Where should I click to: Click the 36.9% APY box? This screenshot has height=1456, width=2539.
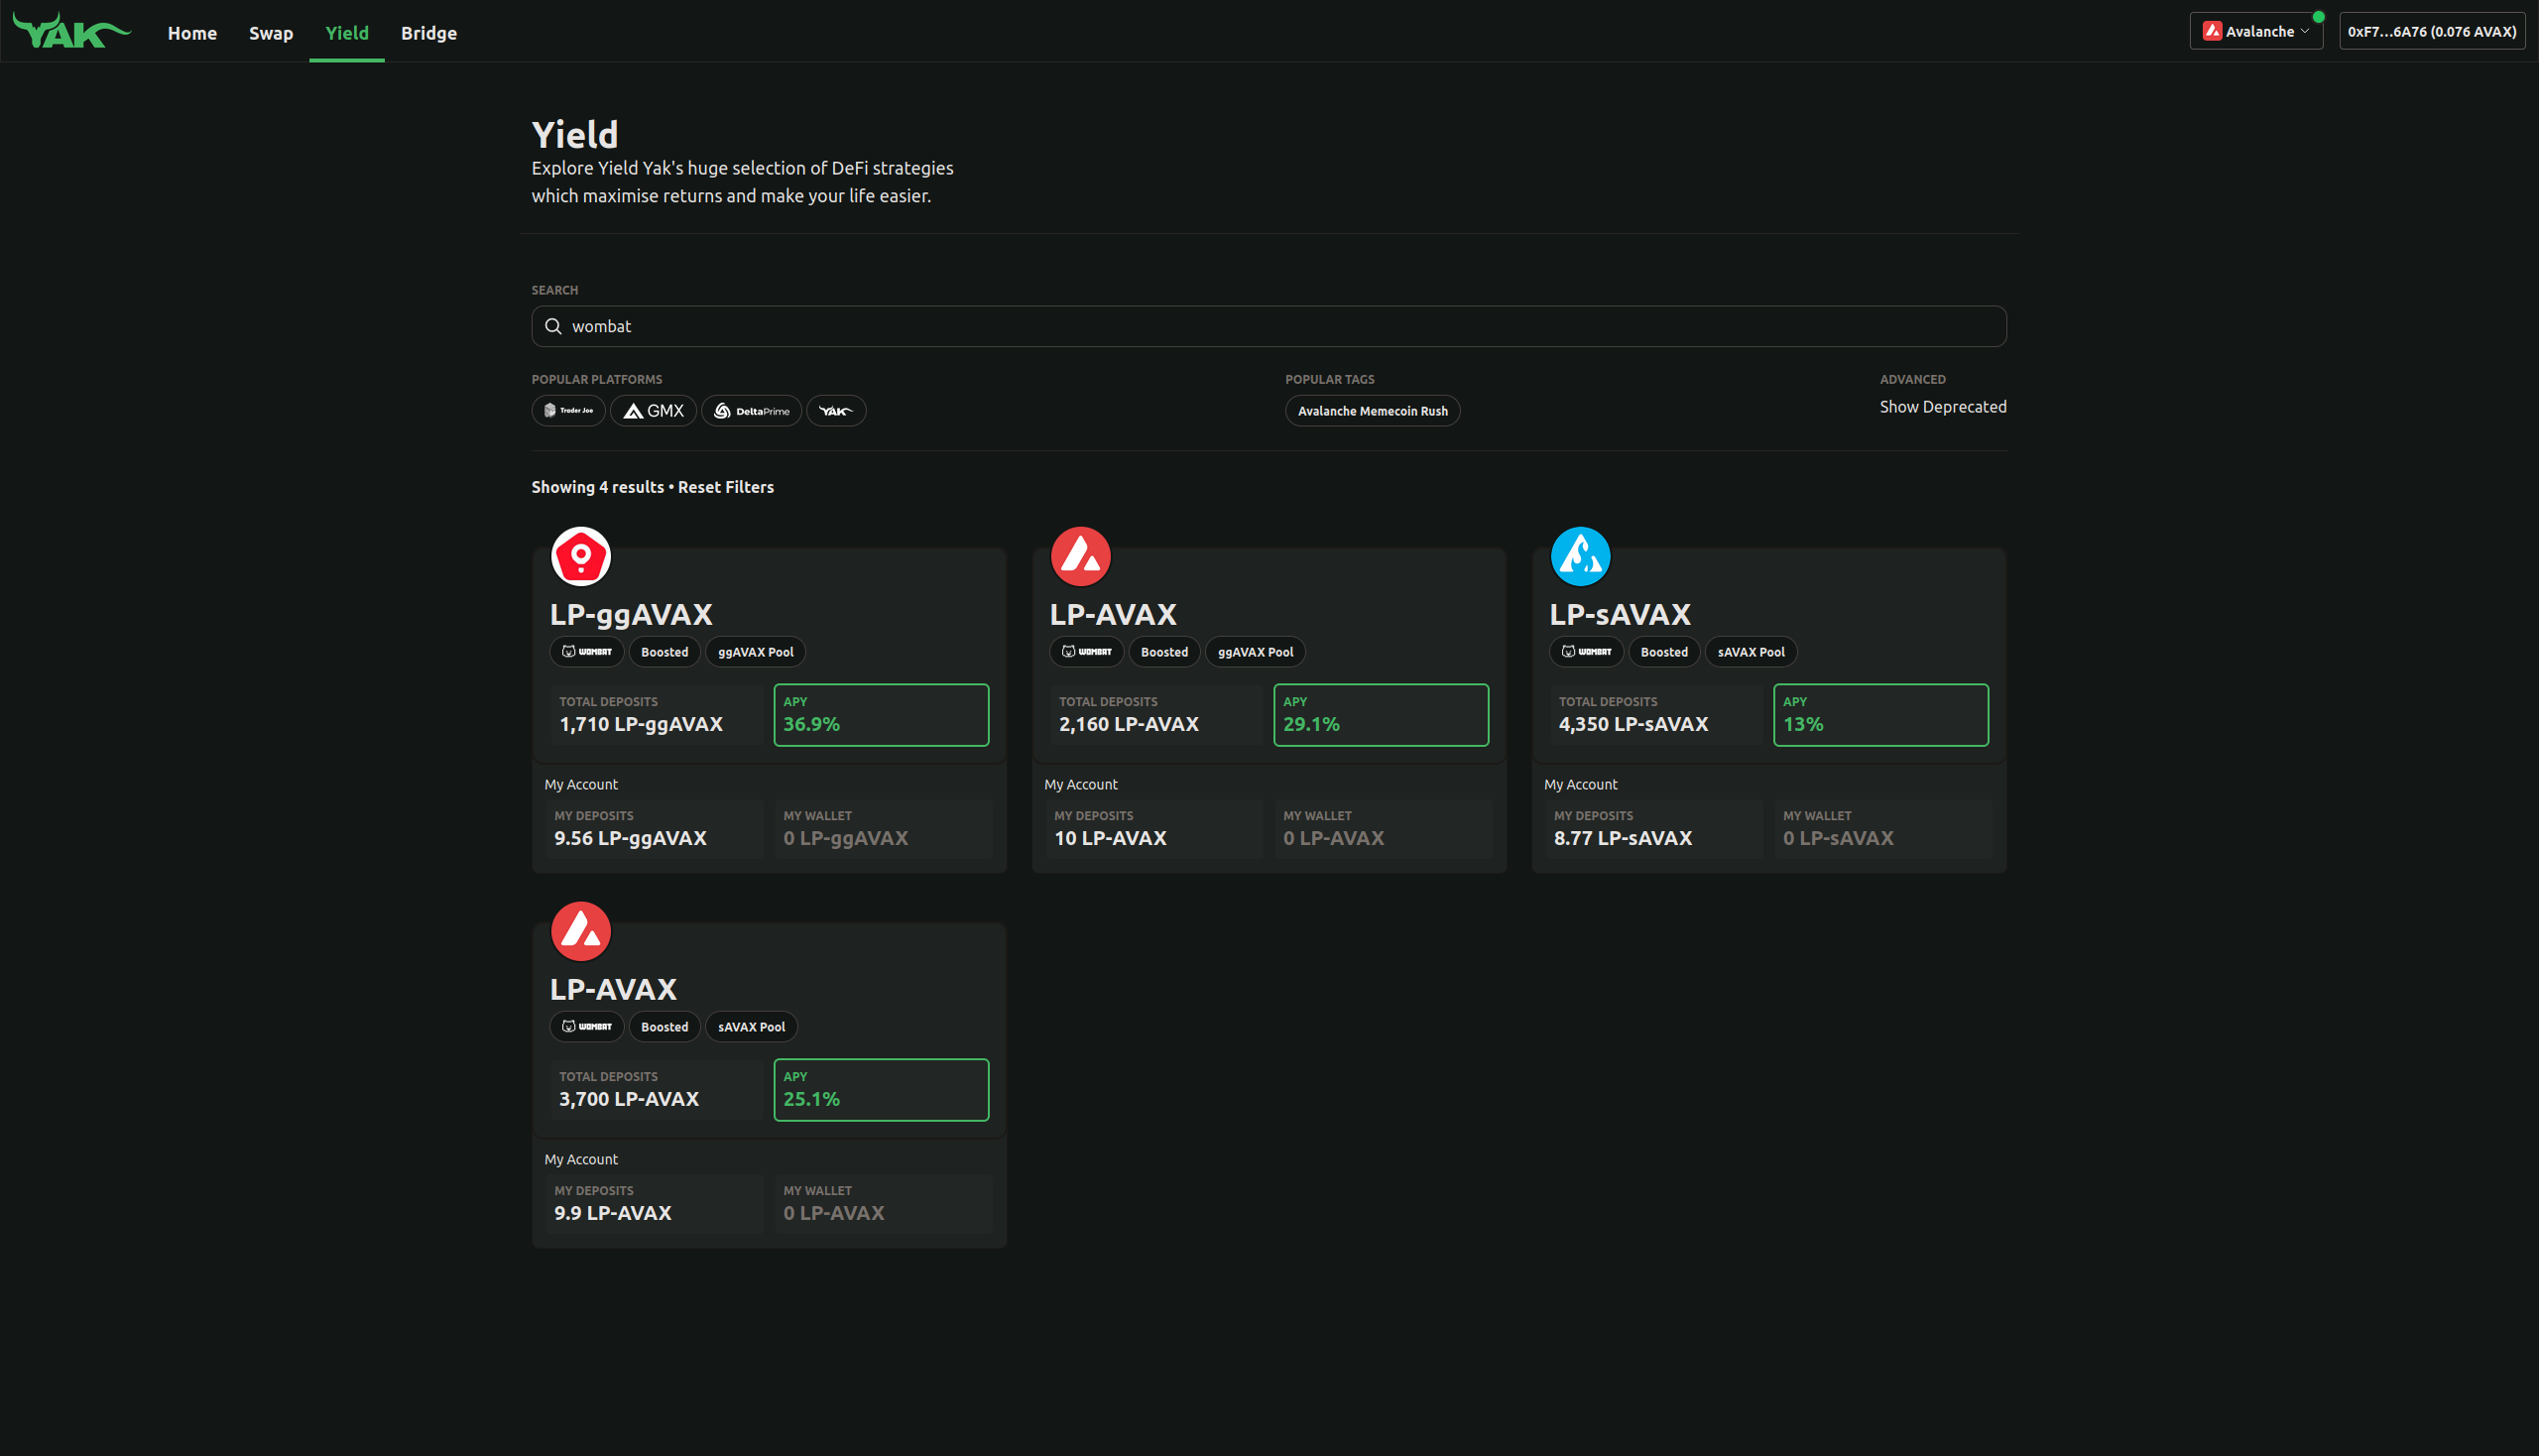point(881,715)
